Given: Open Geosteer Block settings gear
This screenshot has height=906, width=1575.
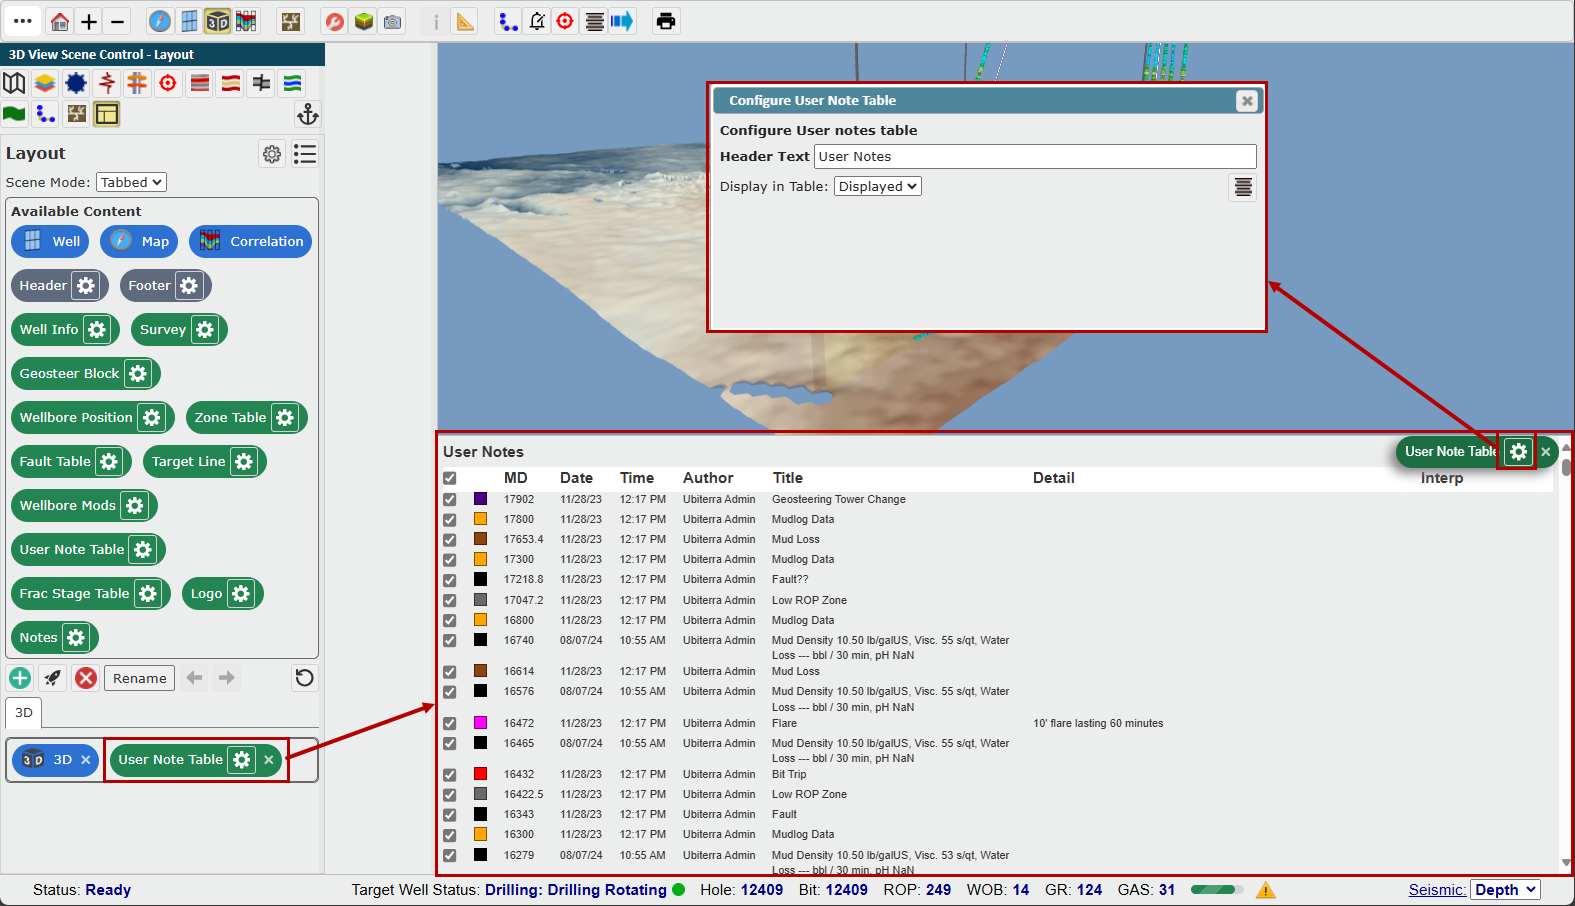Looking at the screenshot, I should 138,374.
